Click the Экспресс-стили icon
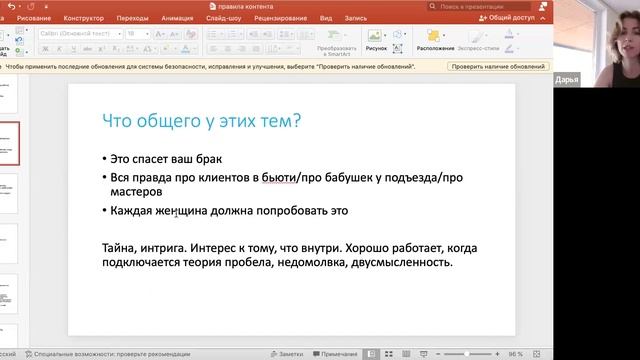640x360 pixels. pyautogui.click(x=476, y=37)
